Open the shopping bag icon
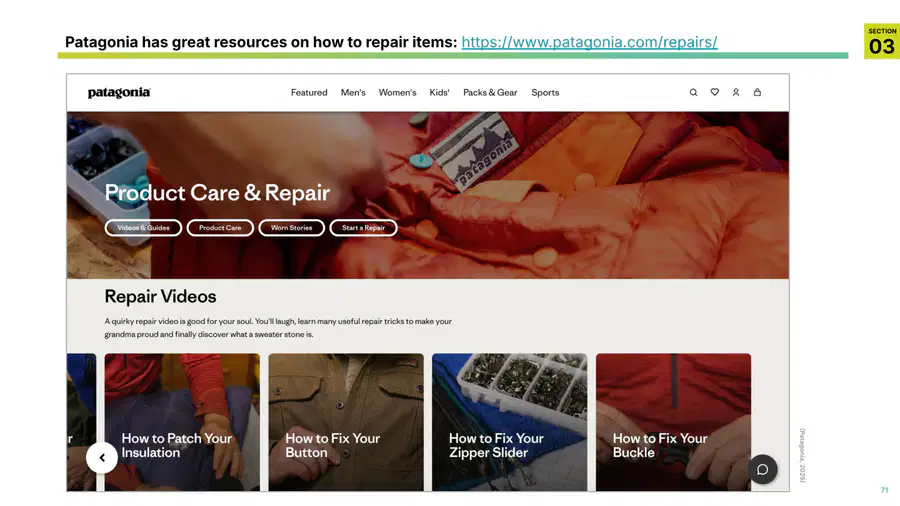 [757, 92]
